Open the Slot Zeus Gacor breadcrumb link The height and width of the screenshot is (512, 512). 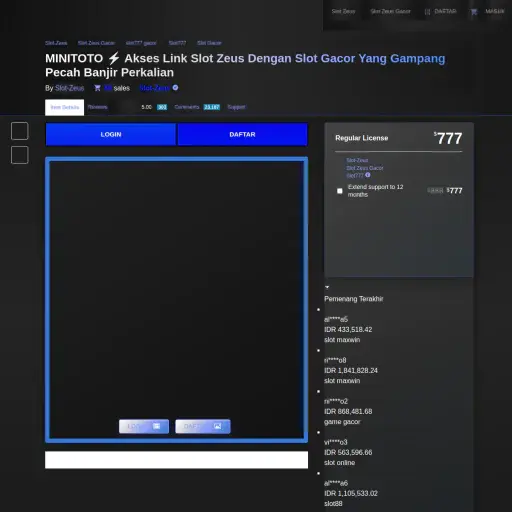[96, 43]
